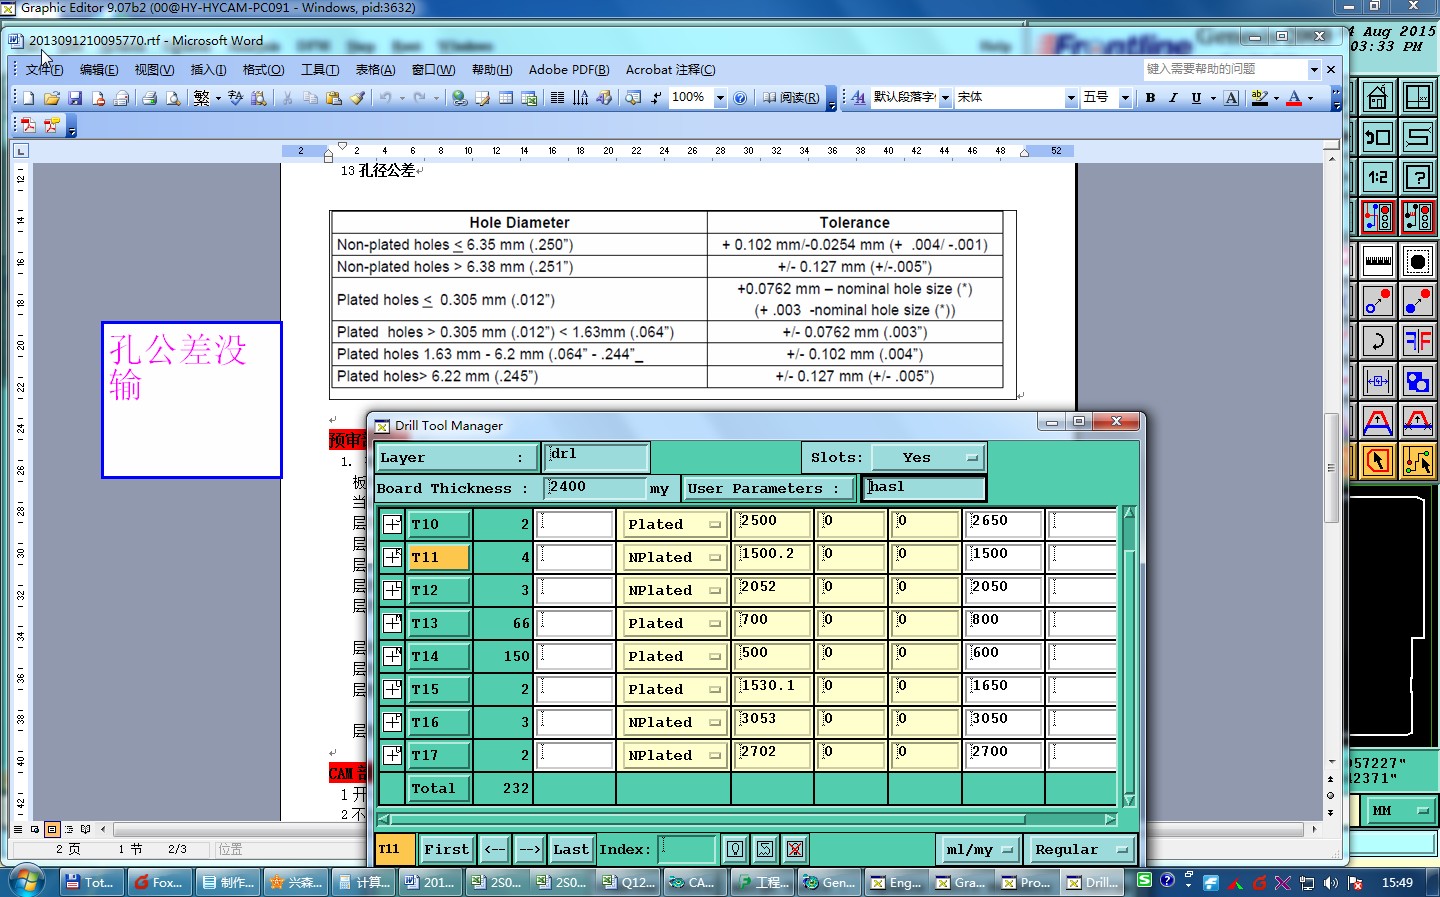Click the question mark icon in Graphic Editor panel
Viewport: 1440px width, 897px height.
click(1418, 178)
